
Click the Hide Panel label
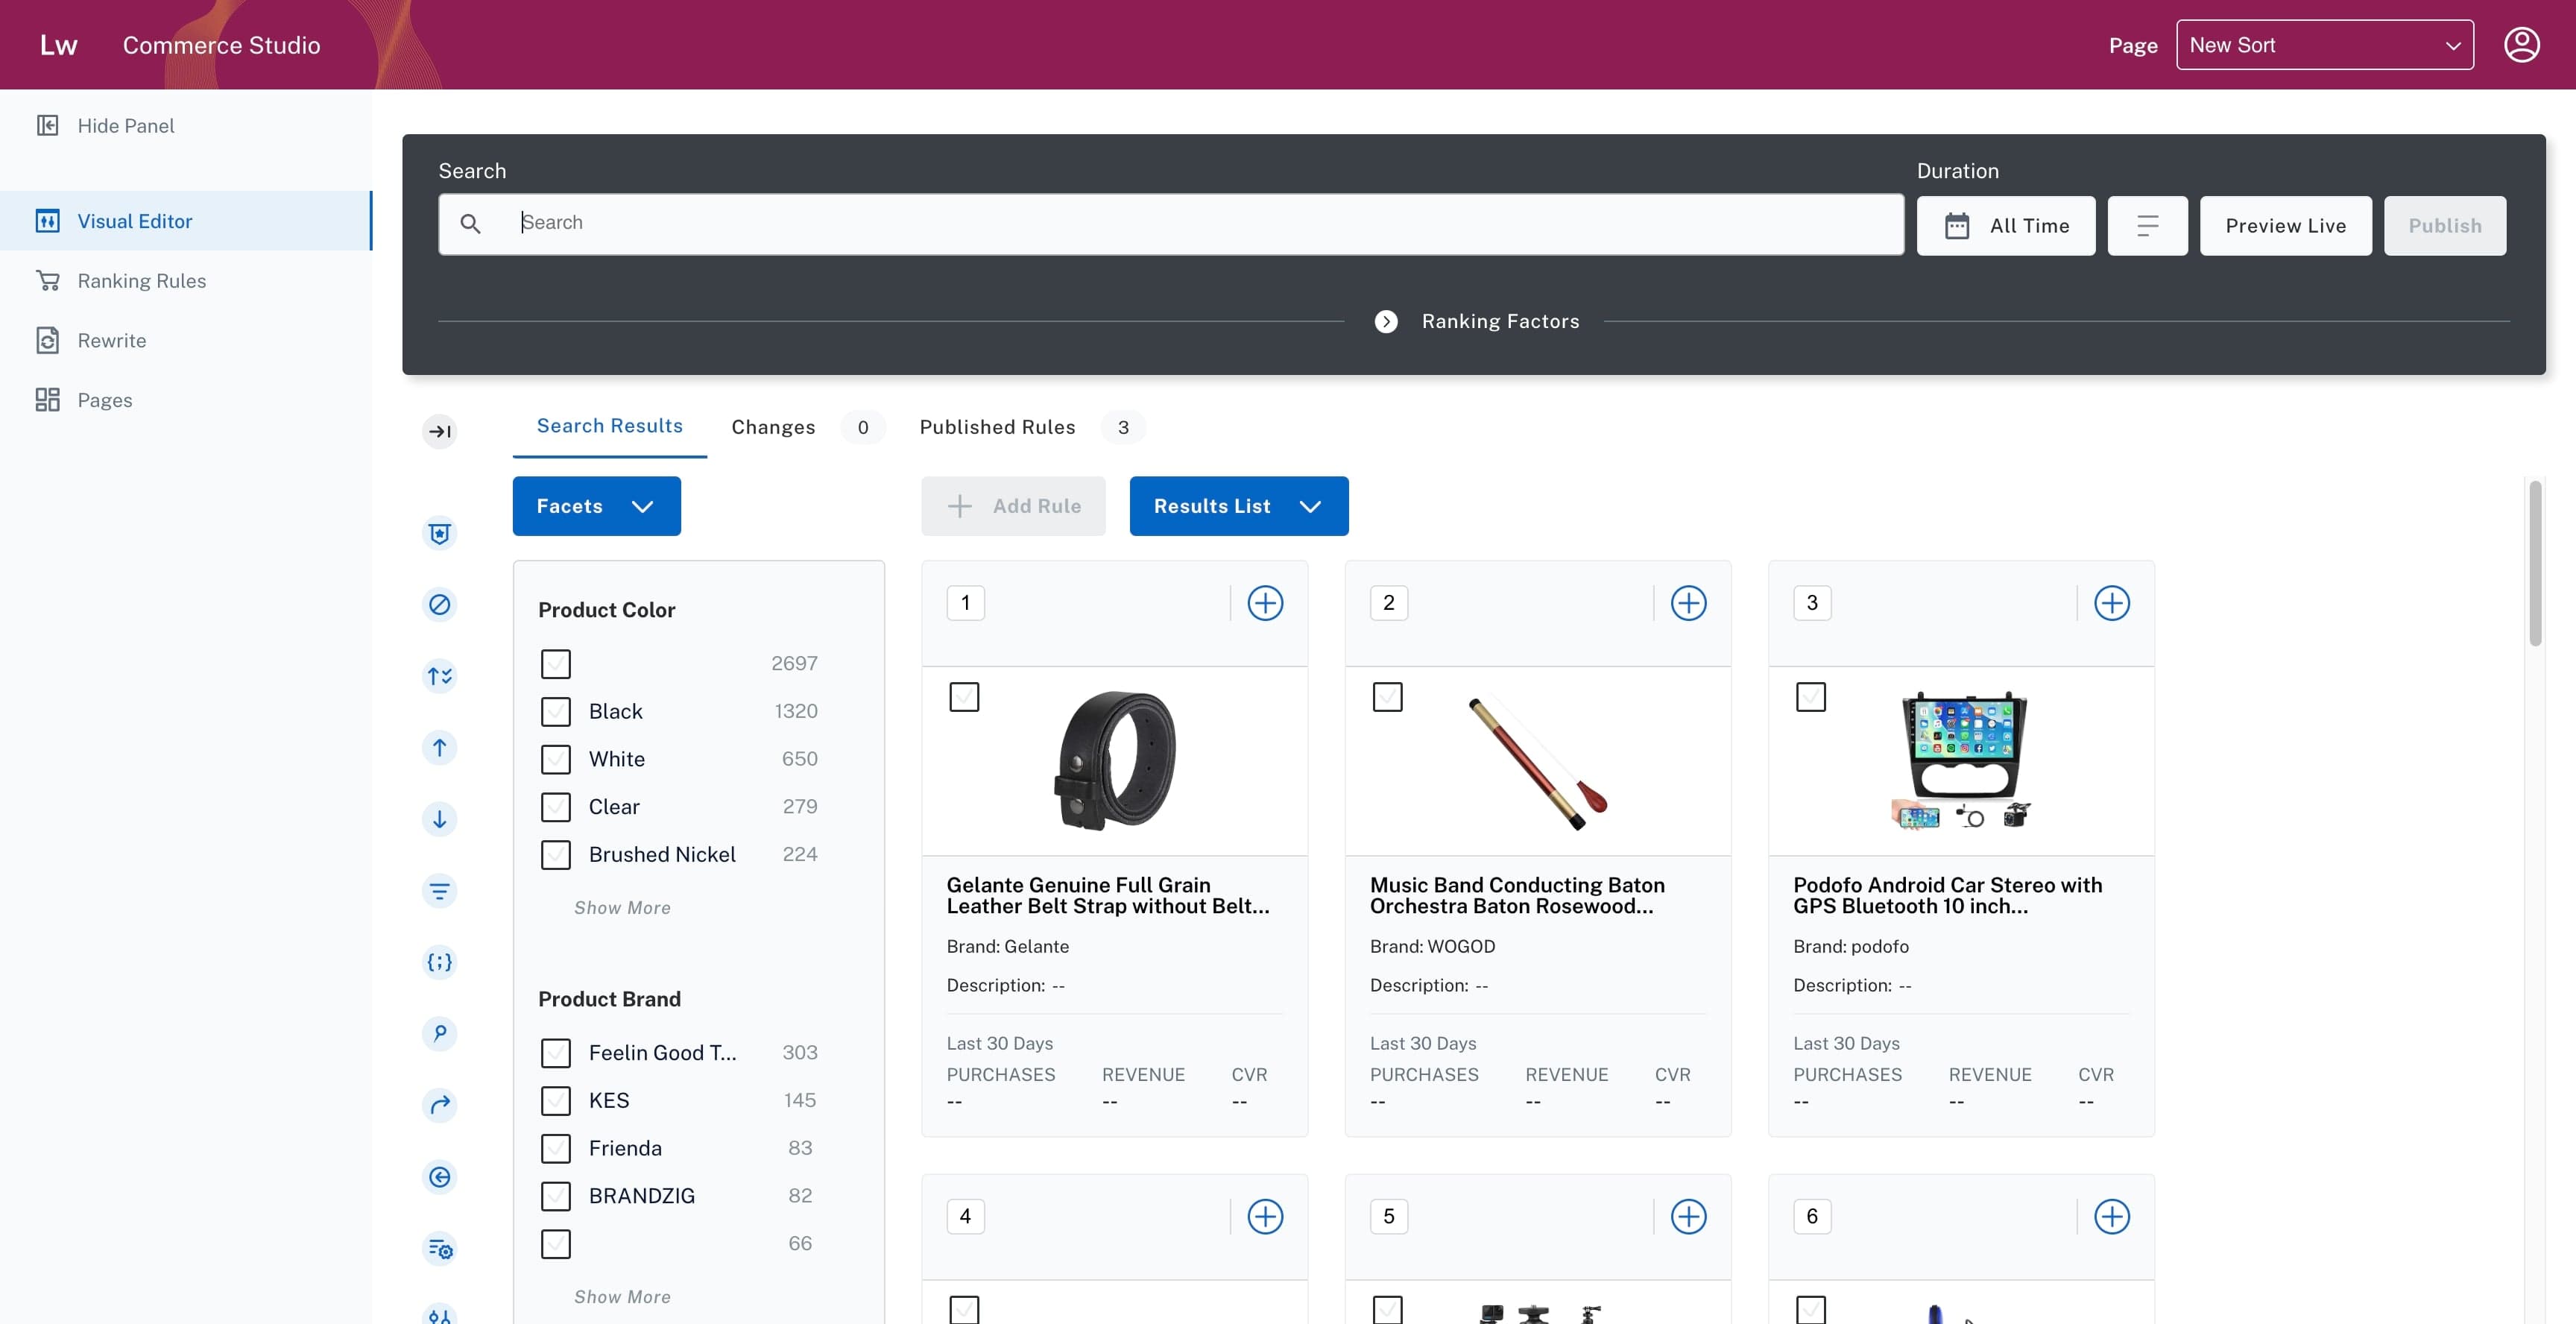point(126,126)
